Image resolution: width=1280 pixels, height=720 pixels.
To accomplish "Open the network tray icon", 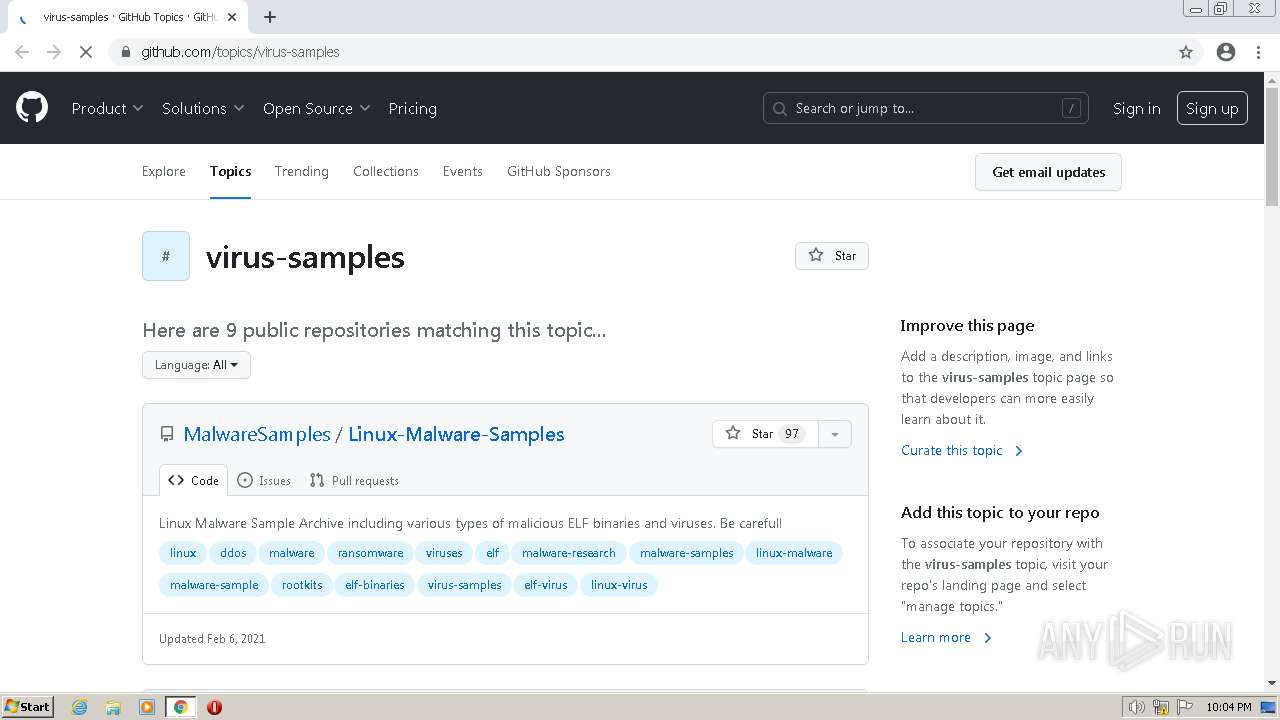I will (x=1161, y=707).
